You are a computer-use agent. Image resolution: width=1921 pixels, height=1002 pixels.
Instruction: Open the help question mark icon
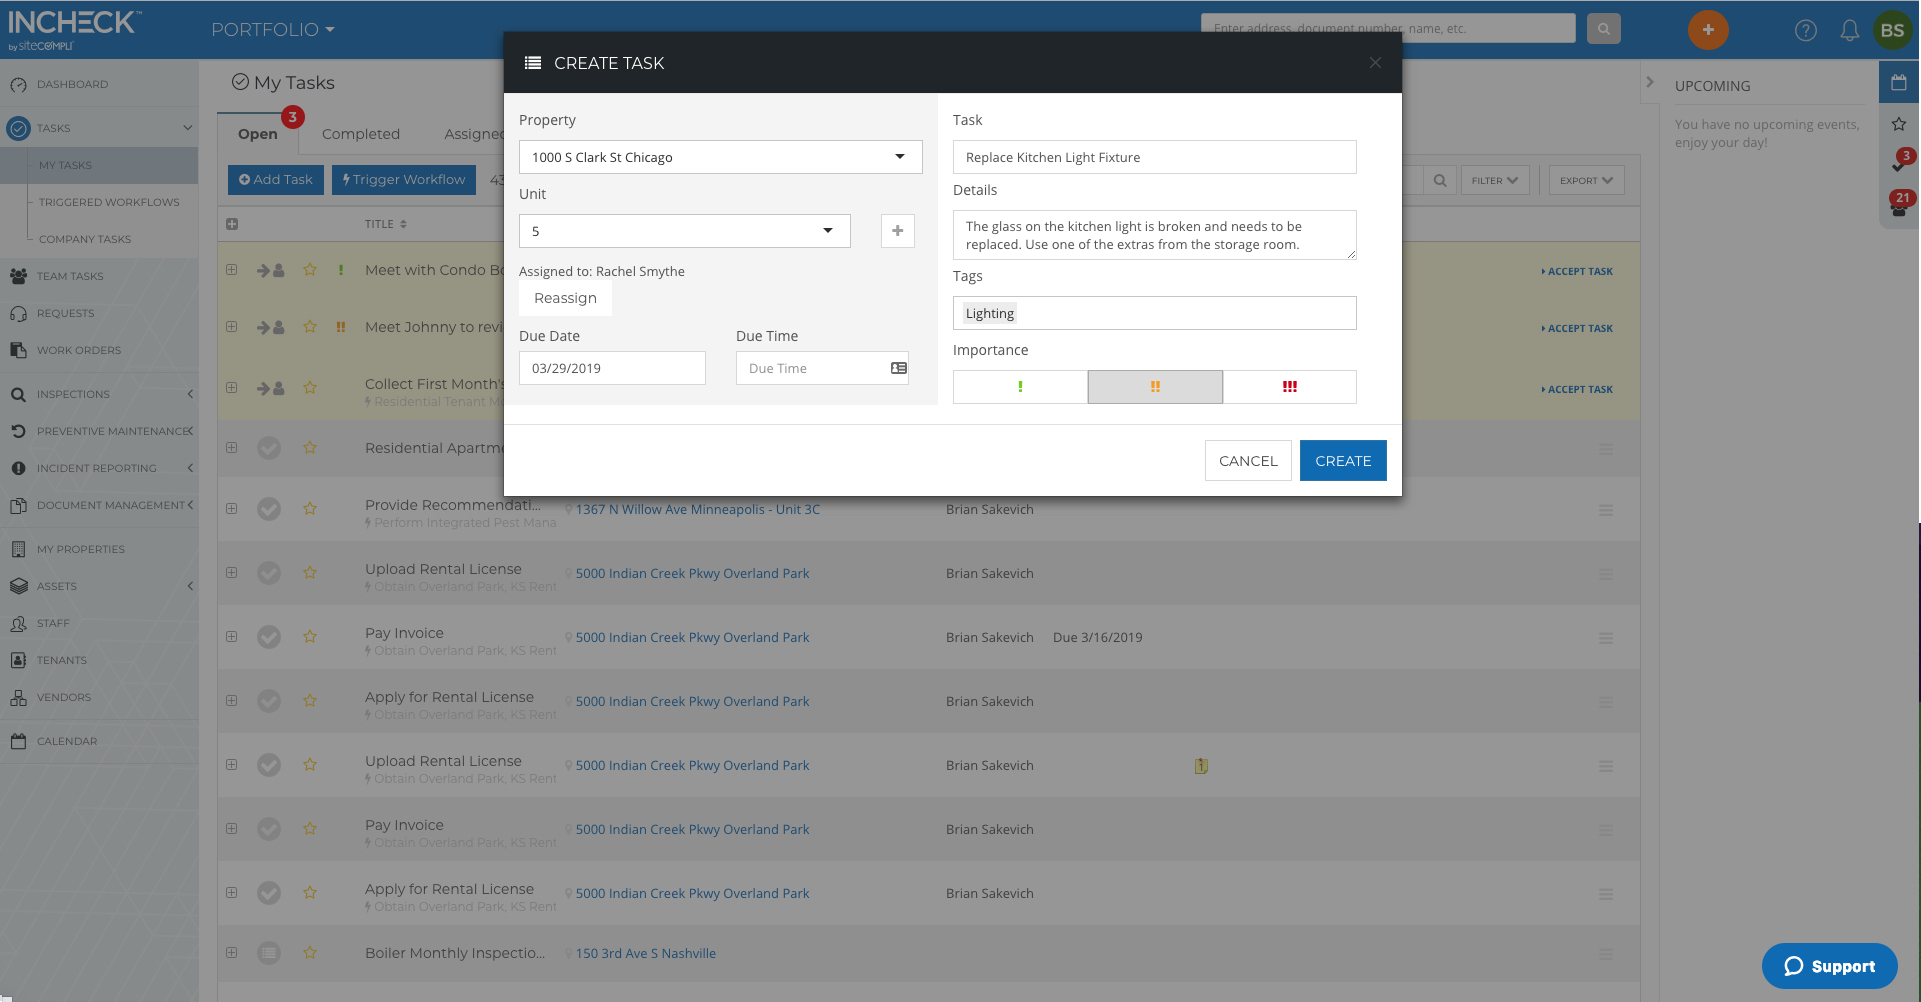click(1805, 30)
